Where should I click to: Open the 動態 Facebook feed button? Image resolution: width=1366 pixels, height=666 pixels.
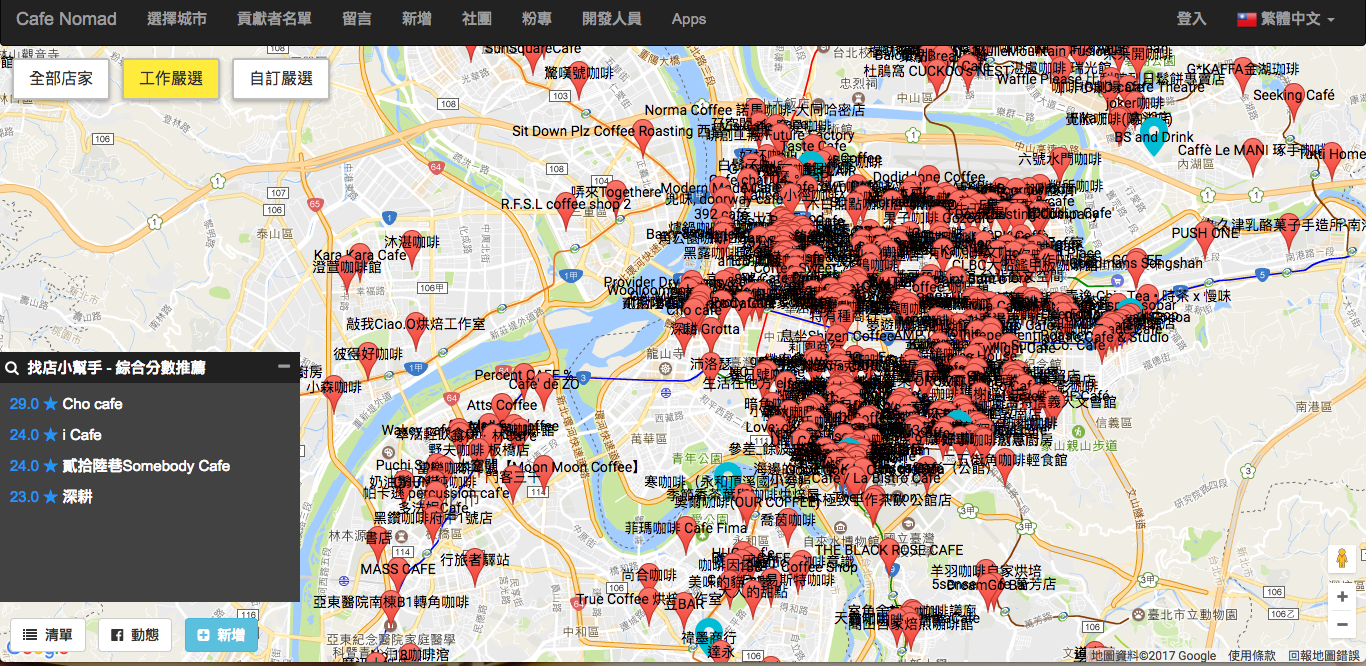click(135, 635)
